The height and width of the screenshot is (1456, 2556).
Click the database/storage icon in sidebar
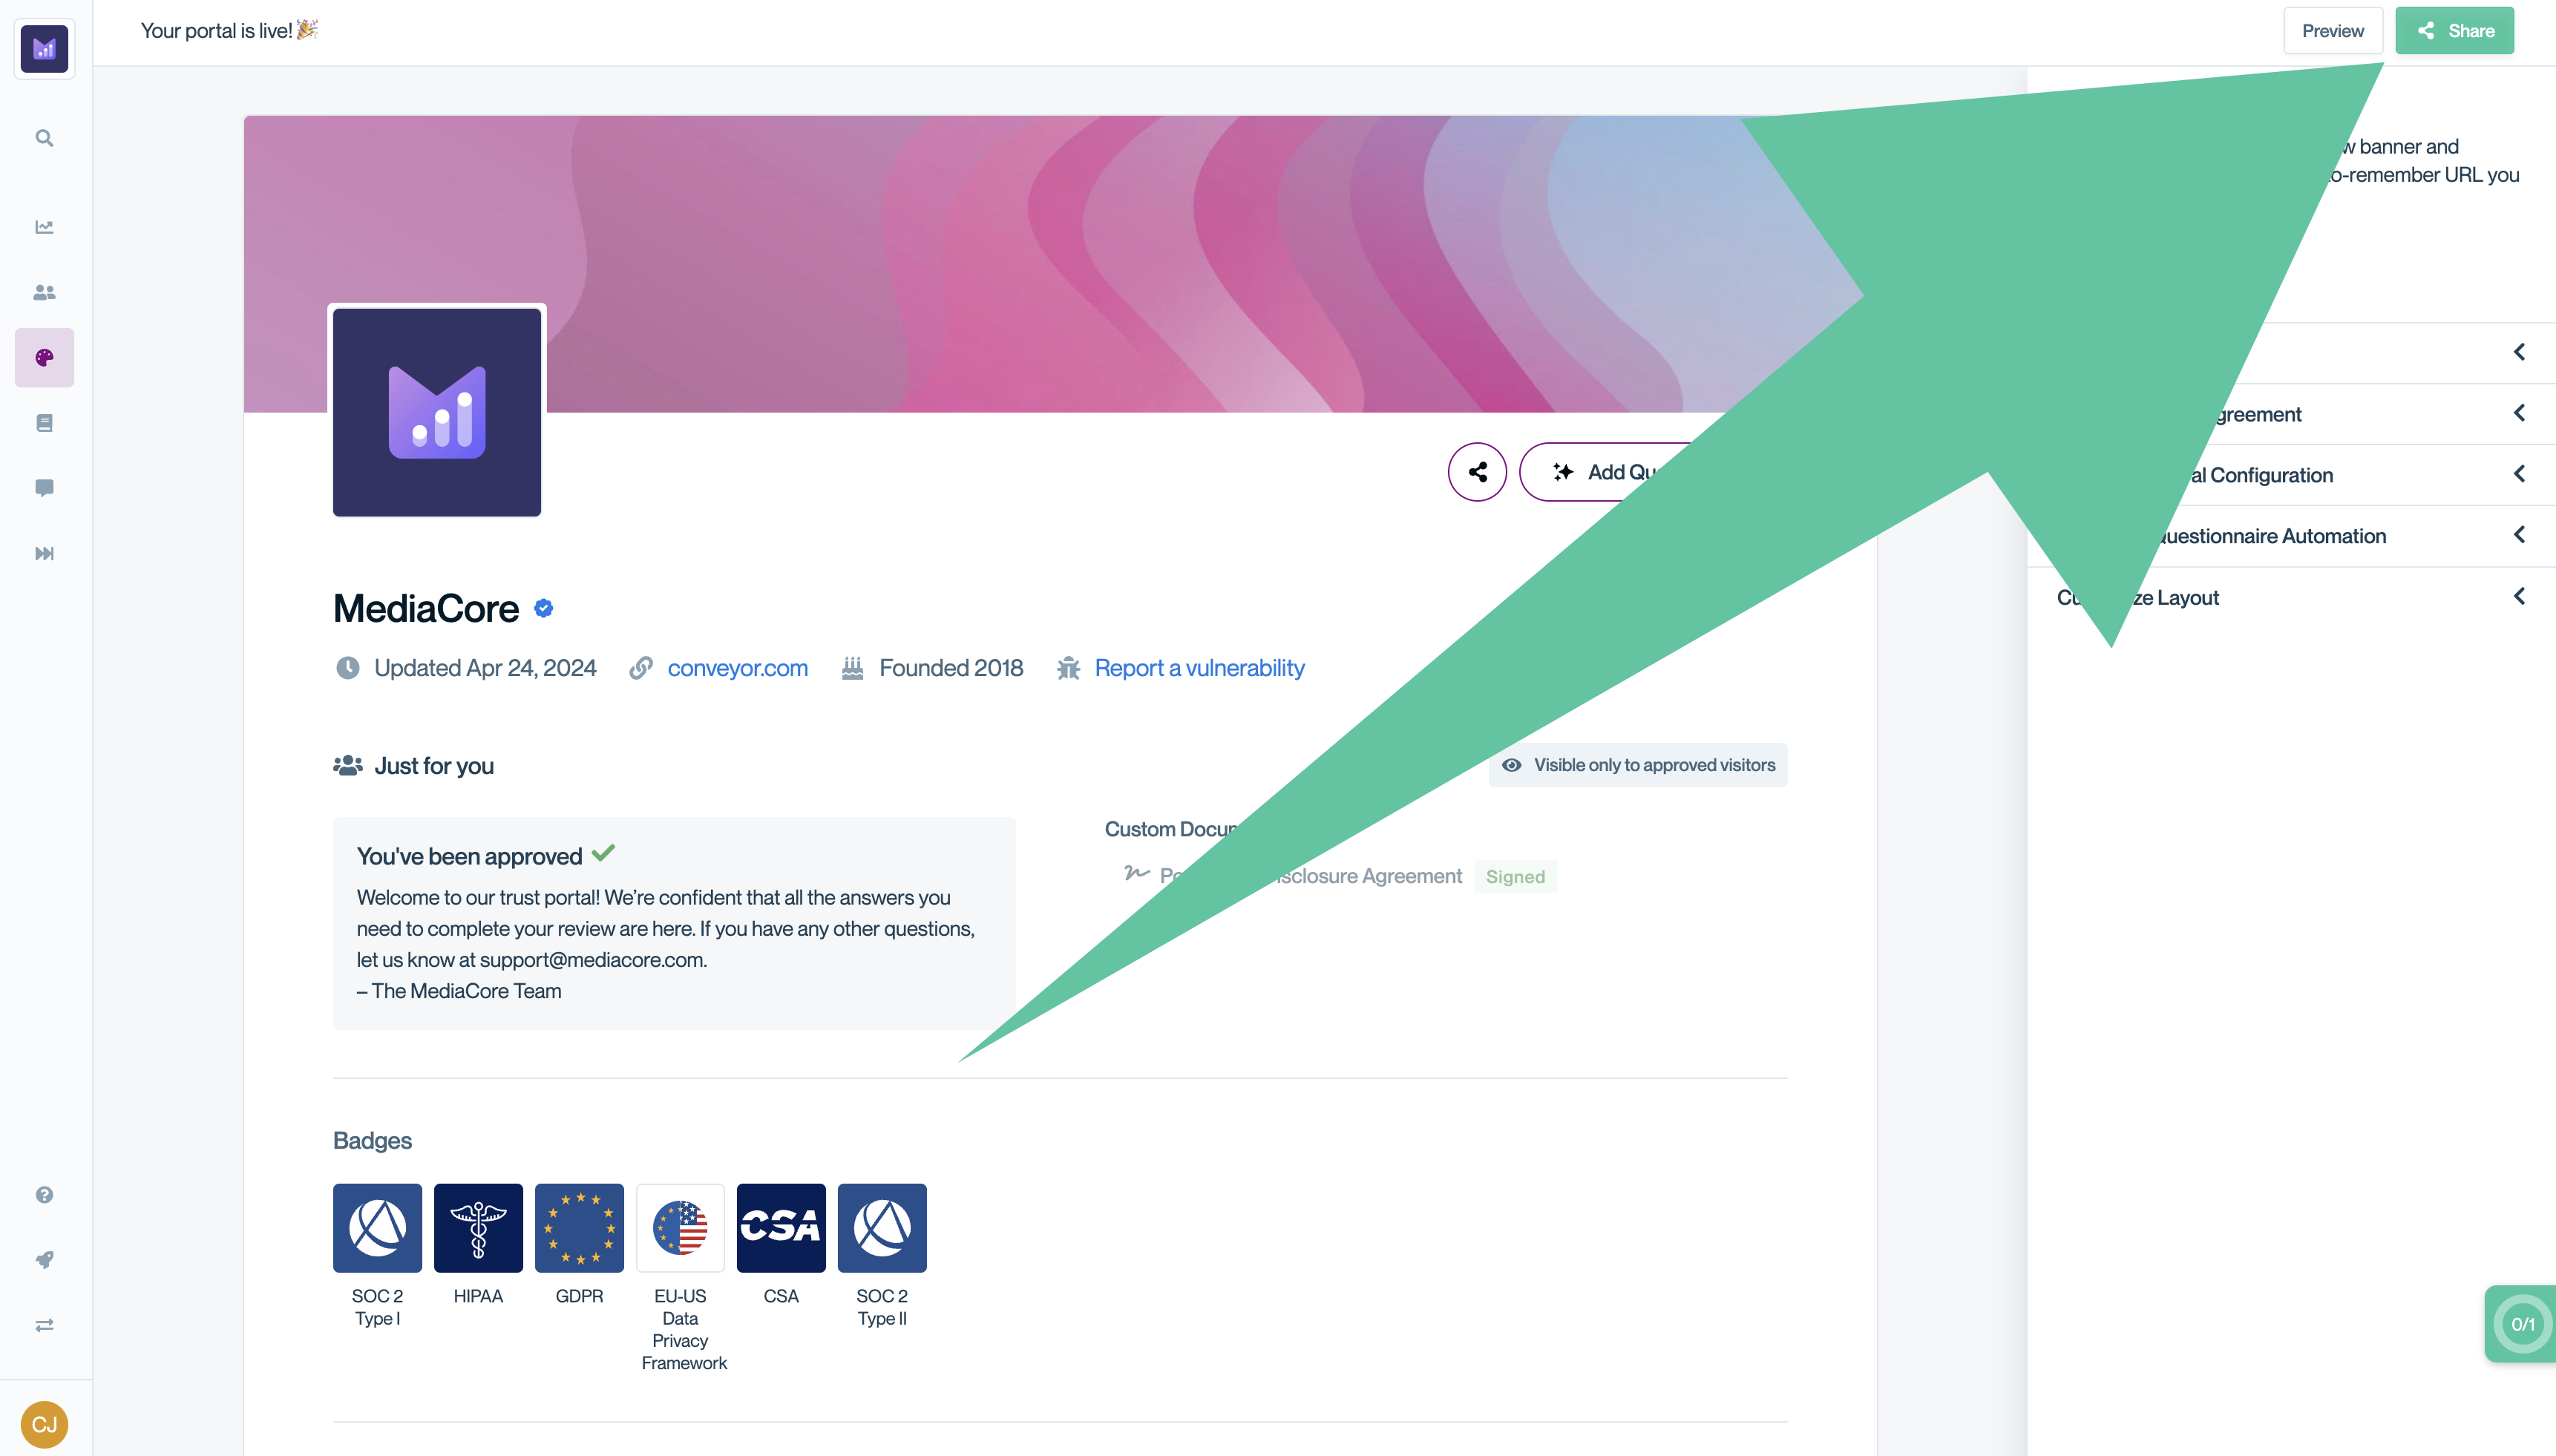46,423
